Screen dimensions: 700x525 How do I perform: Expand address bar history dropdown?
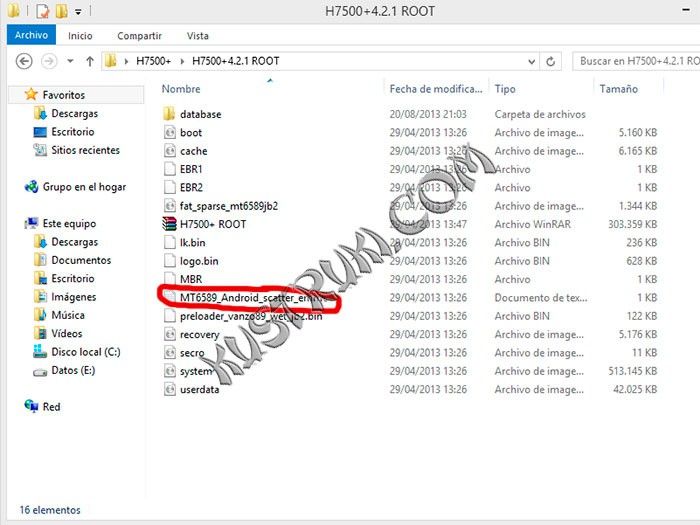[531, 62]
